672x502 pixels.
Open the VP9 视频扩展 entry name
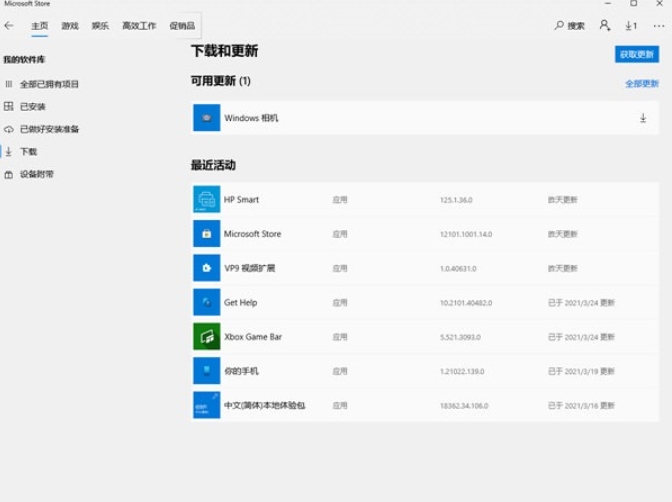249,268
